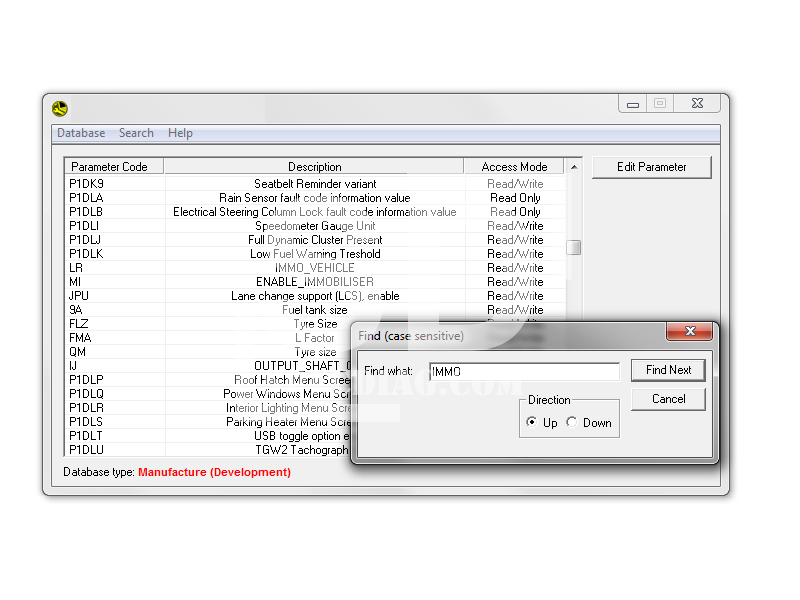
Task: Sort by Parameter Code column header
Action: pyautogui.click(x=109, y=167)
